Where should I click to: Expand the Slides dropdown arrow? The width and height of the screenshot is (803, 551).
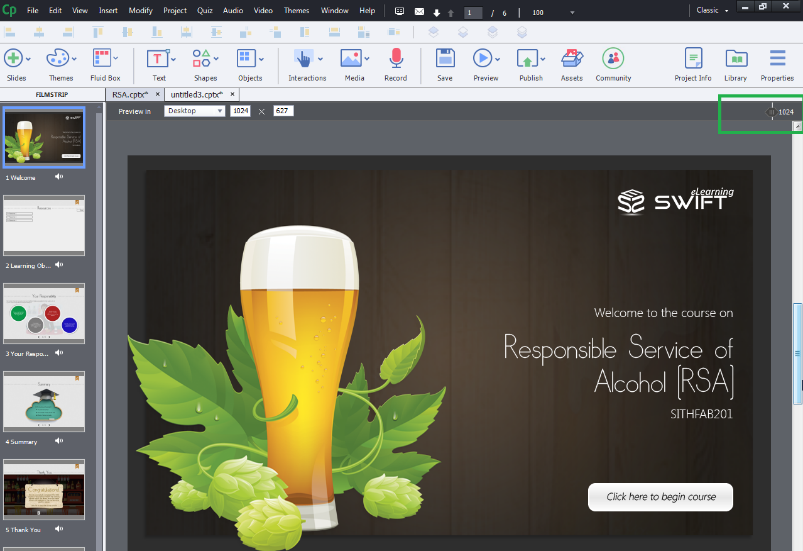point(28,59)
